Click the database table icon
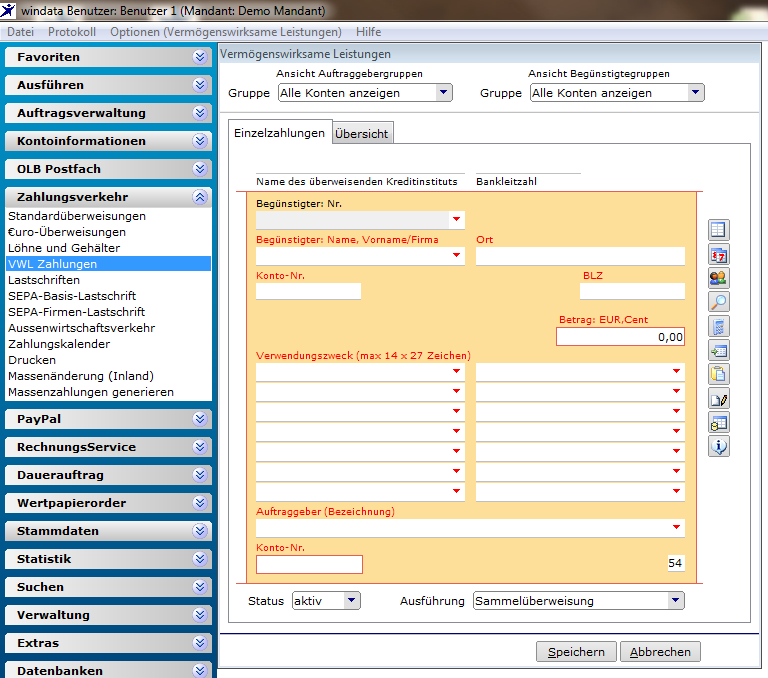Viewport: 768px width, 678px height. (x=719, y=423)
